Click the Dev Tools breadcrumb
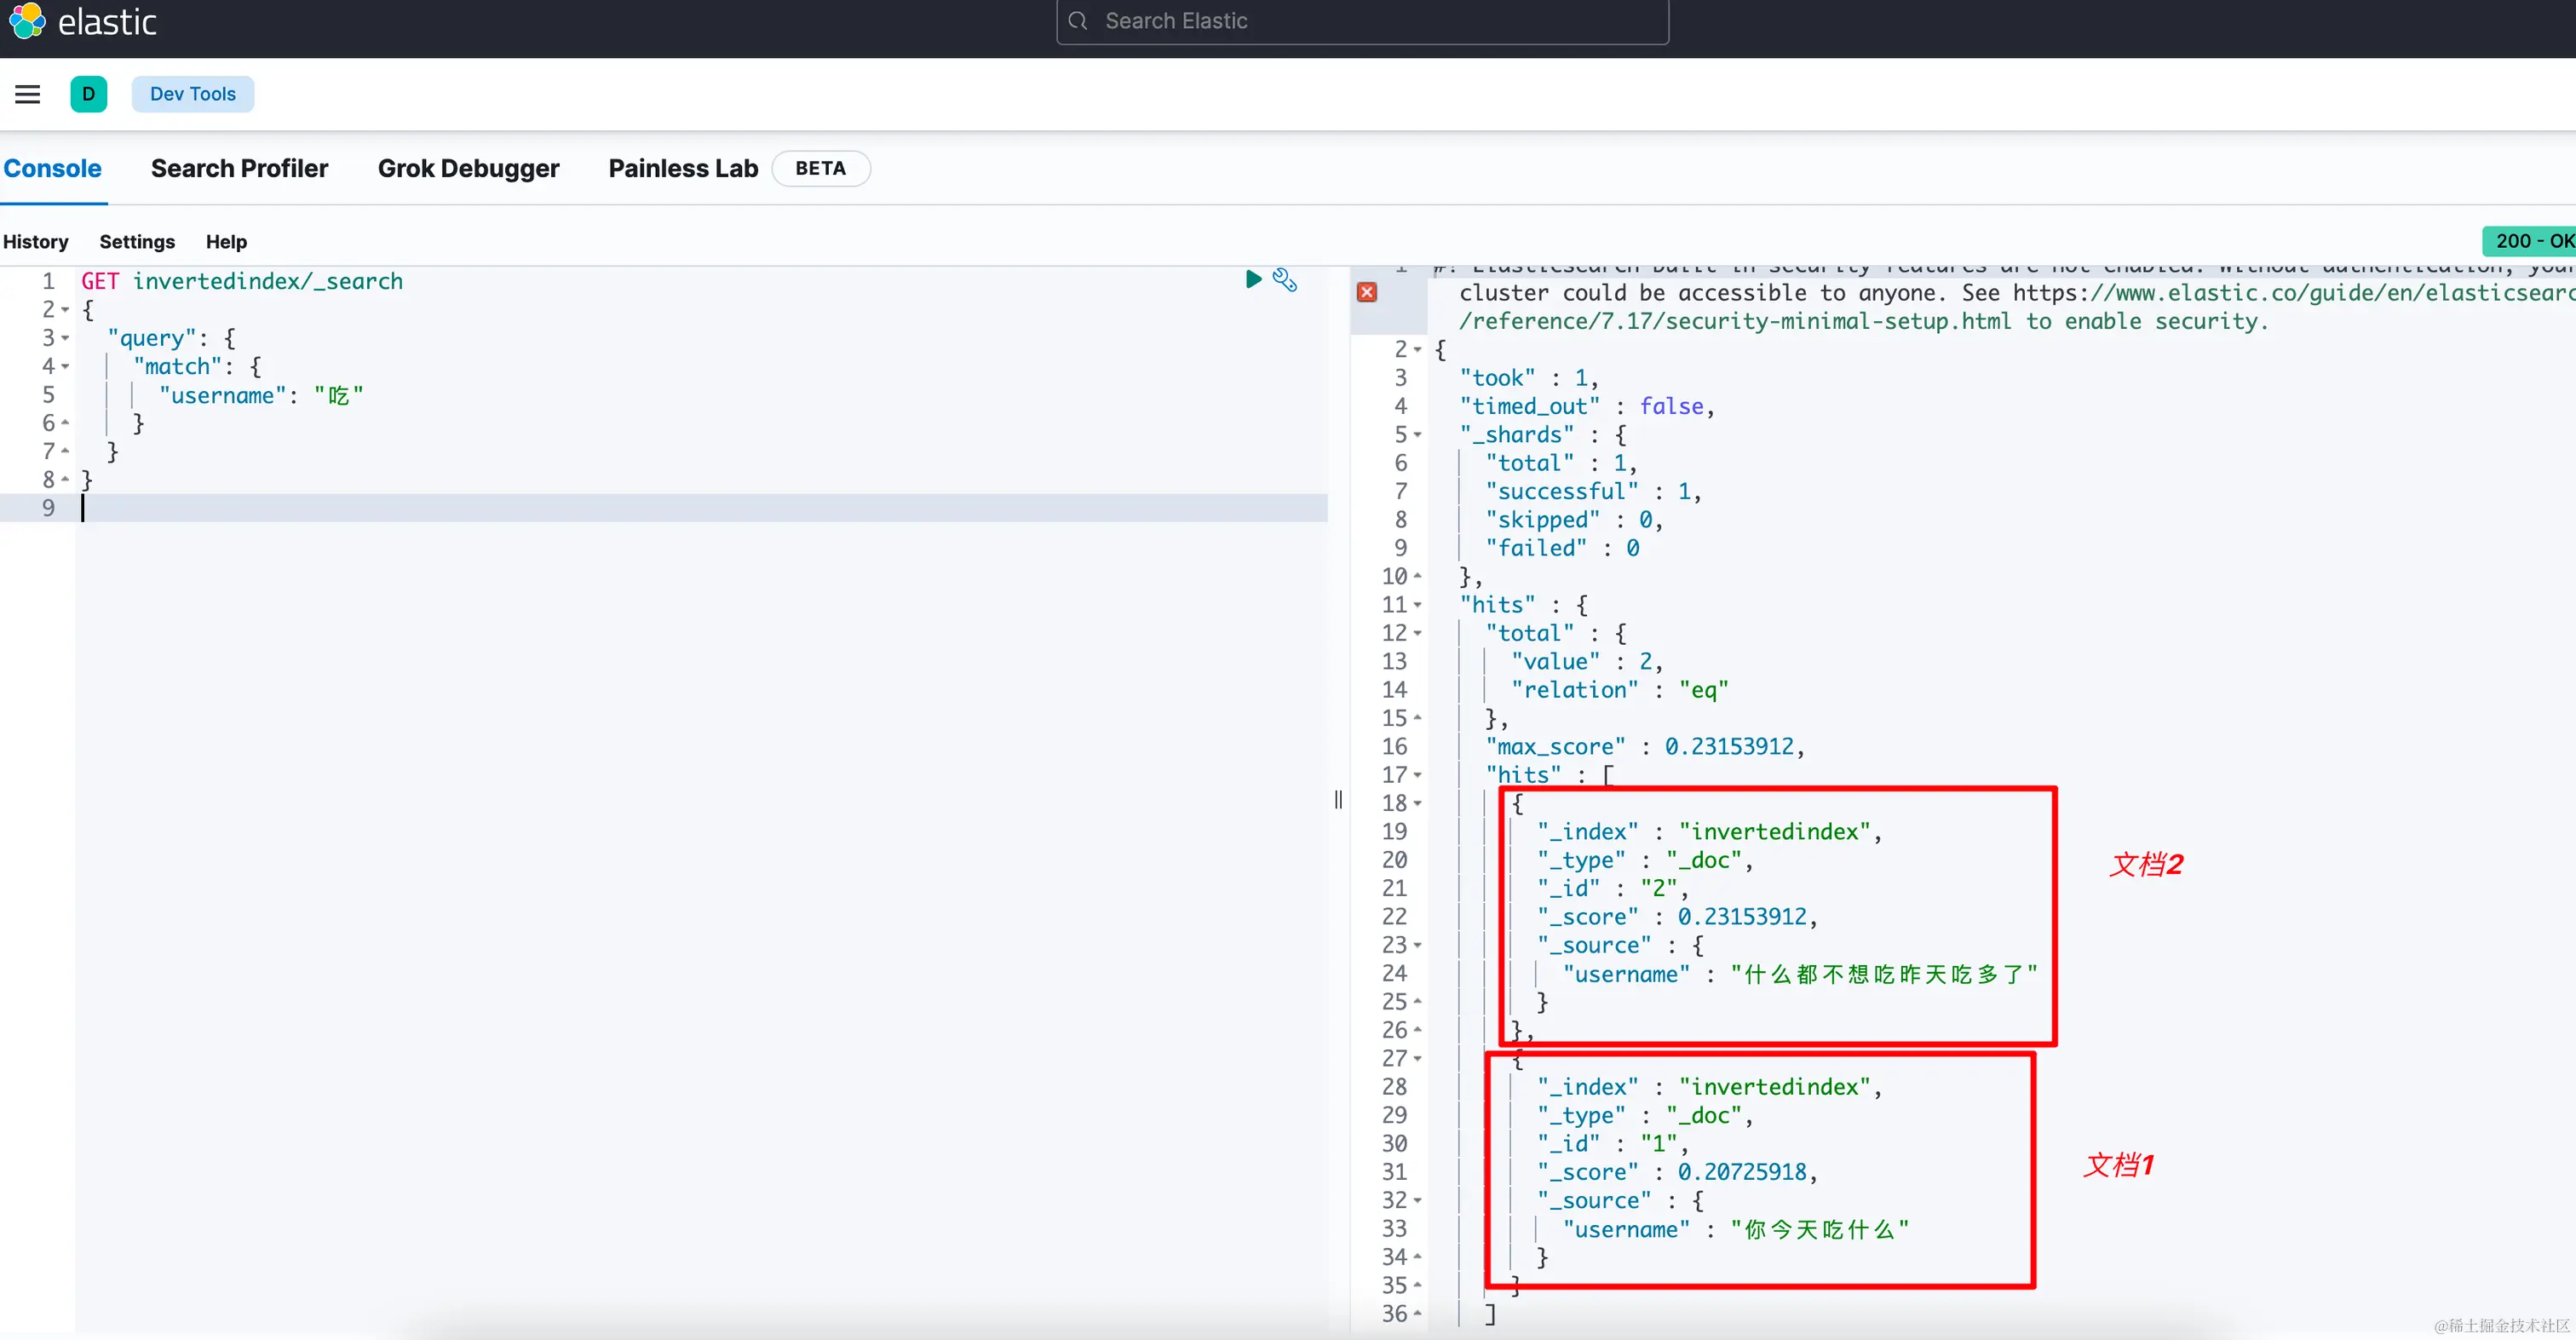This screenshot has height=1340, width=2576. coord(193,94)
